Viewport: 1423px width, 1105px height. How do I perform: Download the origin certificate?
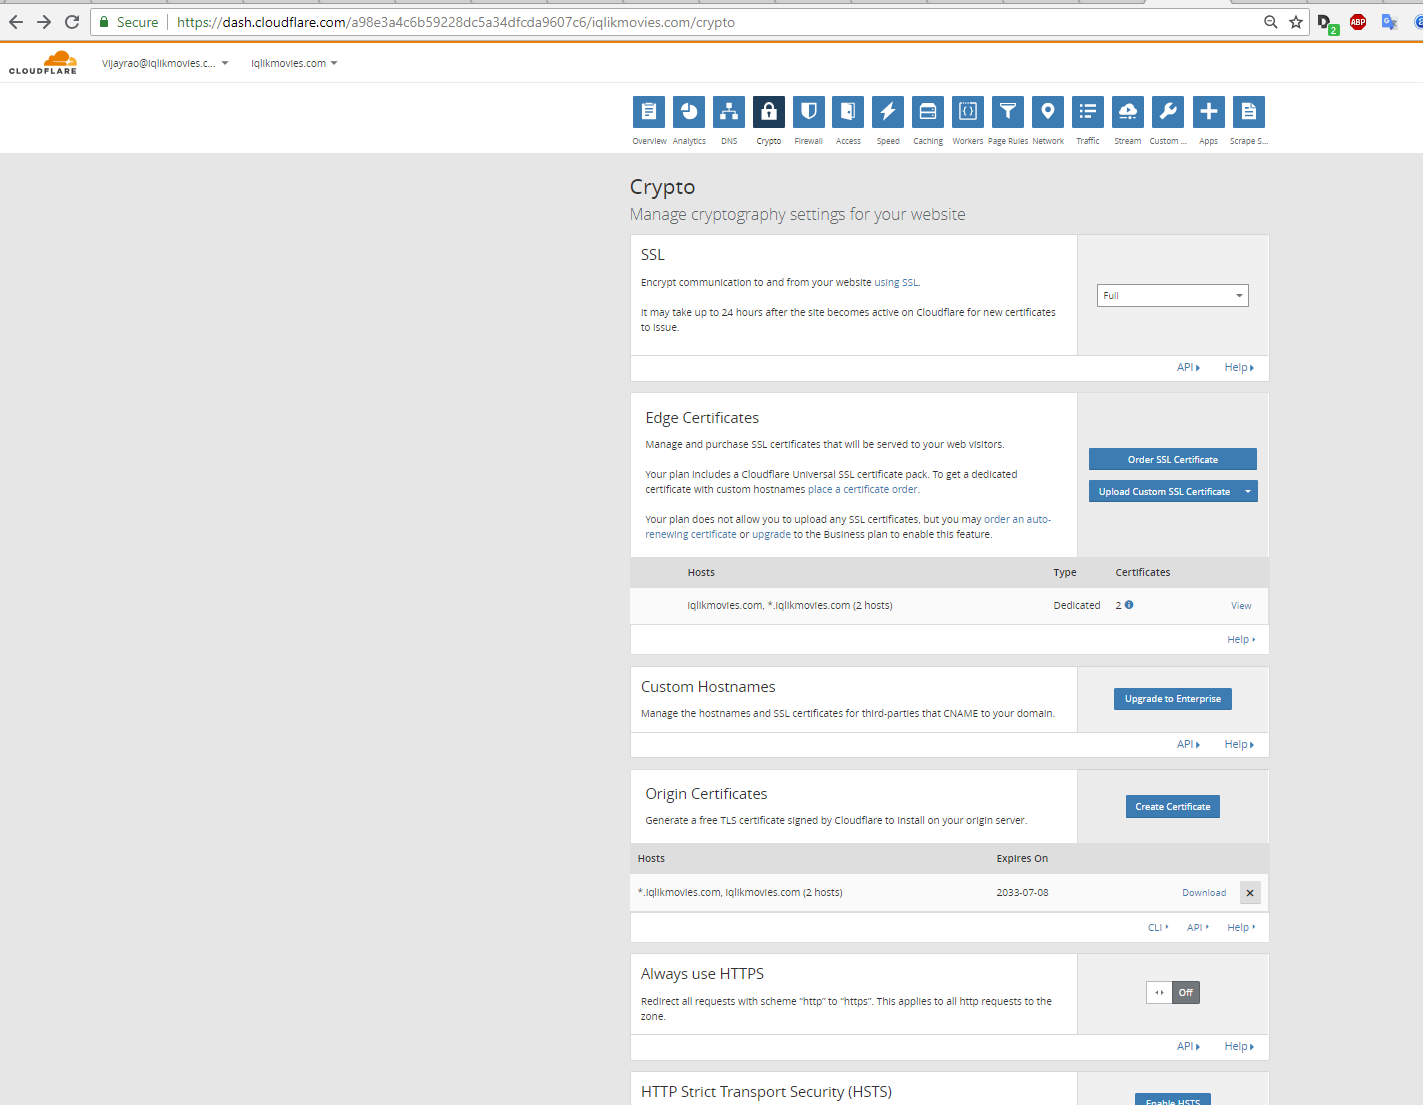(x=1204, y=893)
